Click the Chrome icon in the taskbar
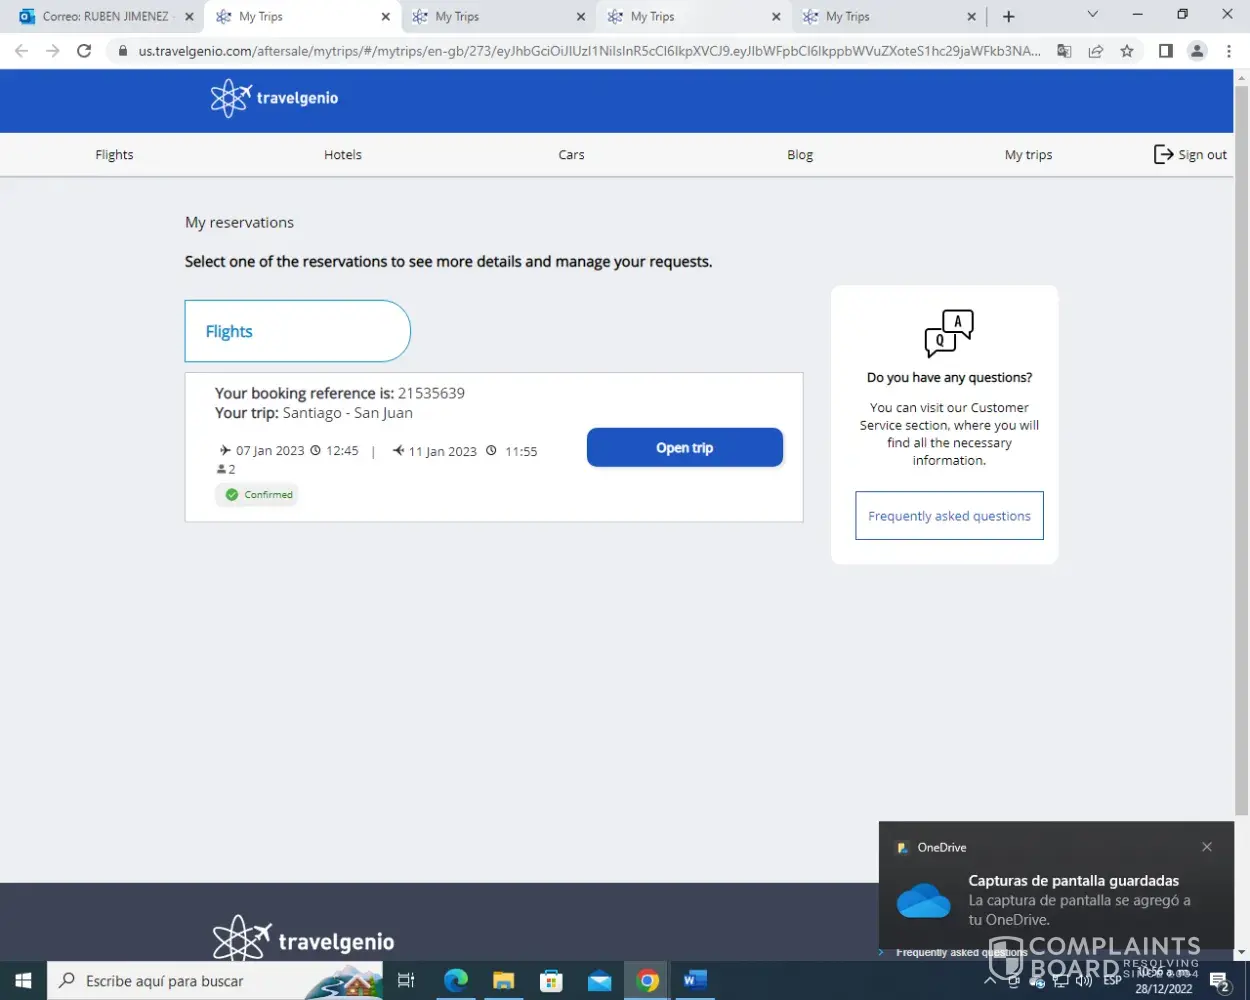The width and height of the screenshot is (1250, 1000). (x=647, y=981)
